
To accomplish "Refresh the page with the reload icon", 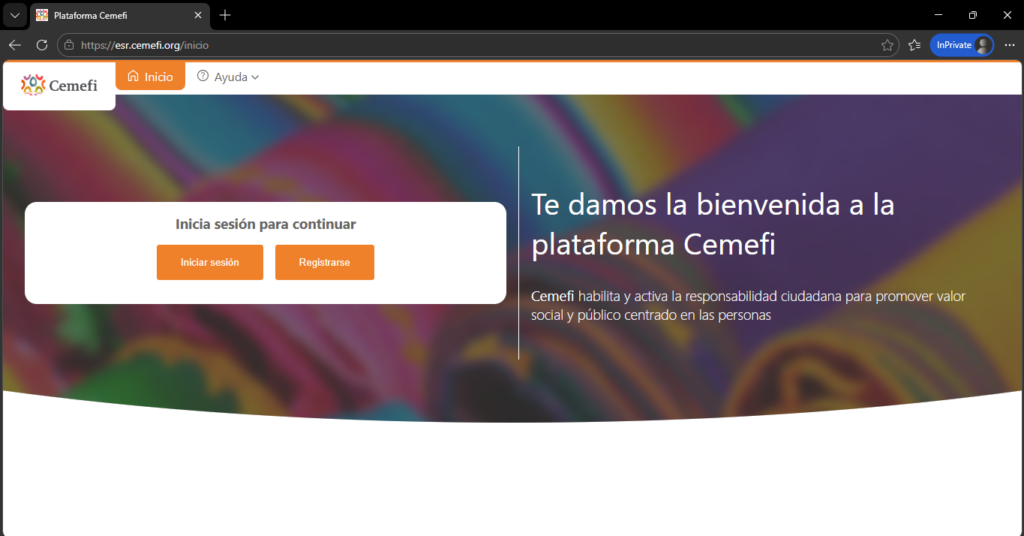I will (42, 45).
